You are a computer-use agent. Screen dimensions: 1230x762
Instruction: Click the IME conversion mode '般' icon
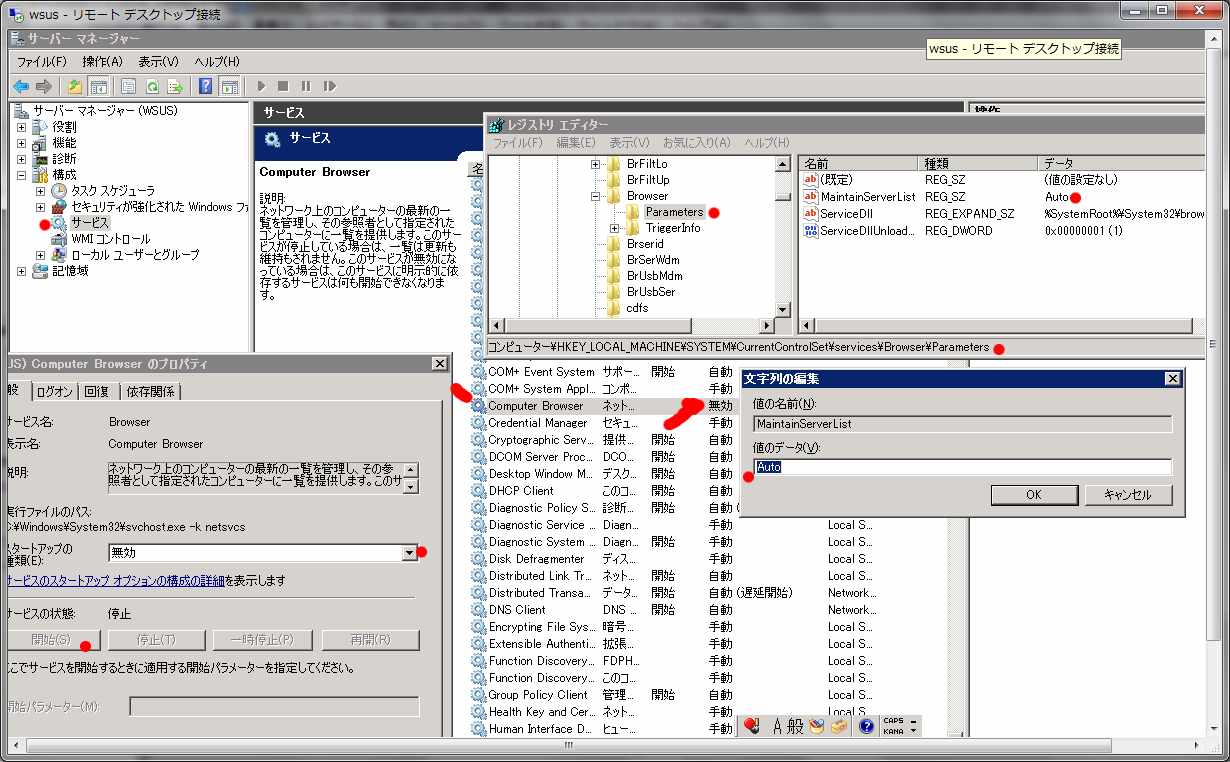[795, 727]
